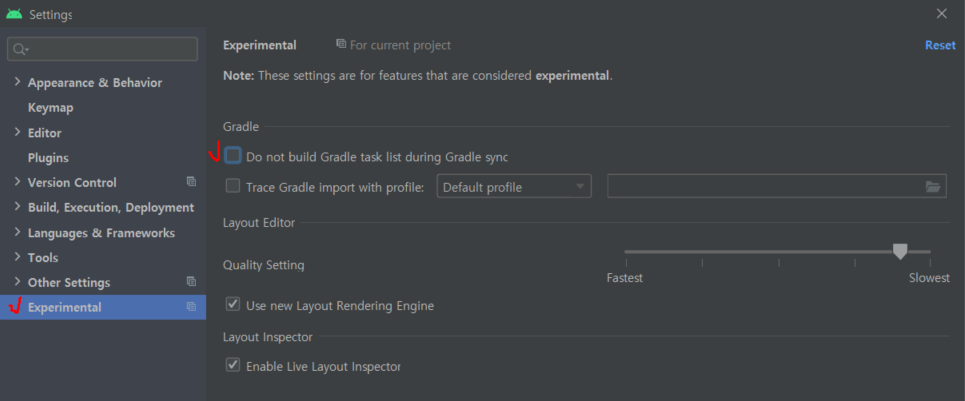Open the Default profile dropdown
The width and height of the screenshot is (965, 401).
tap(514, 186)
